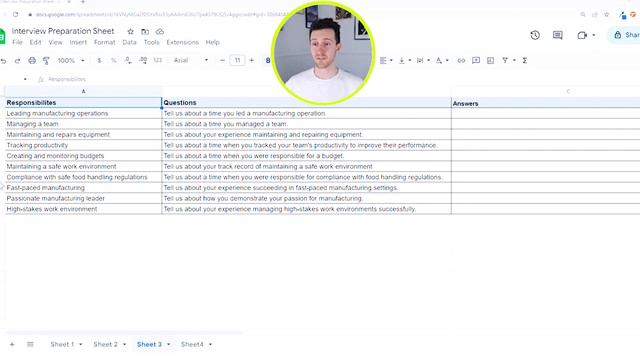
Task: Open the Format menu
Action: [104, 42]
